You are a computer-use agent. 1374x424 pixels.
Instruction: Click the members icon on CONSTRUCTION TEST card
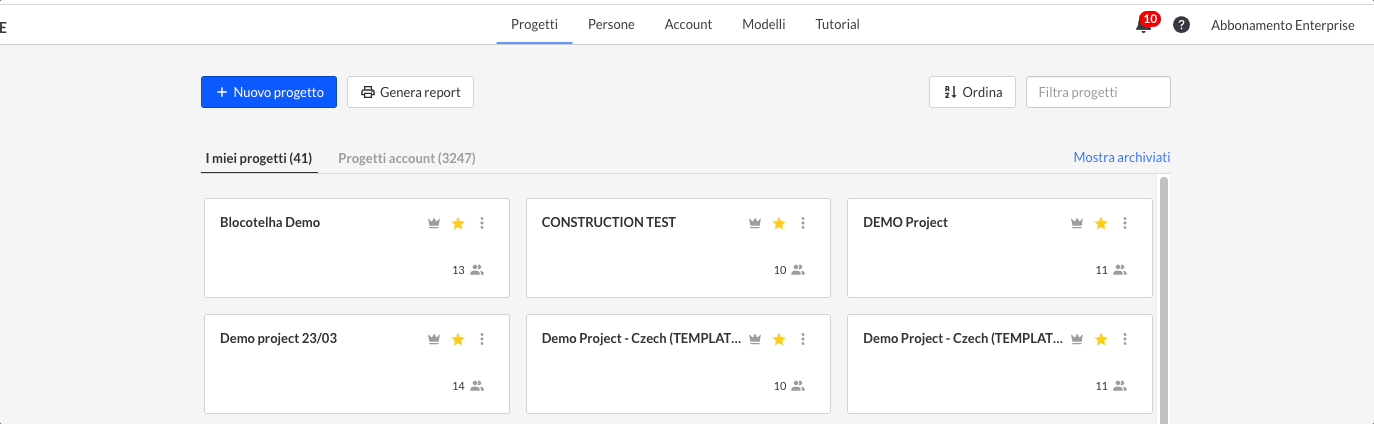(798, 270)
